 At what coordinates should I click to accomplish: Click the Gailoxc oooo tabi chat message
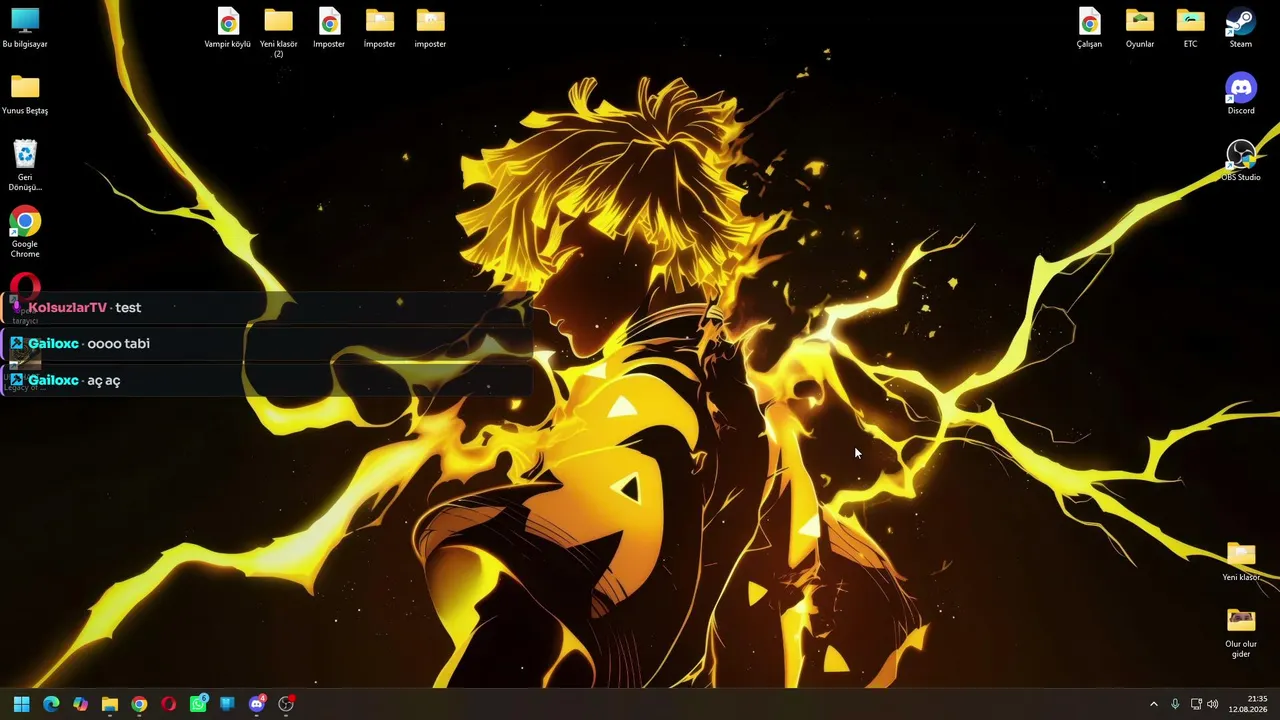268,344
